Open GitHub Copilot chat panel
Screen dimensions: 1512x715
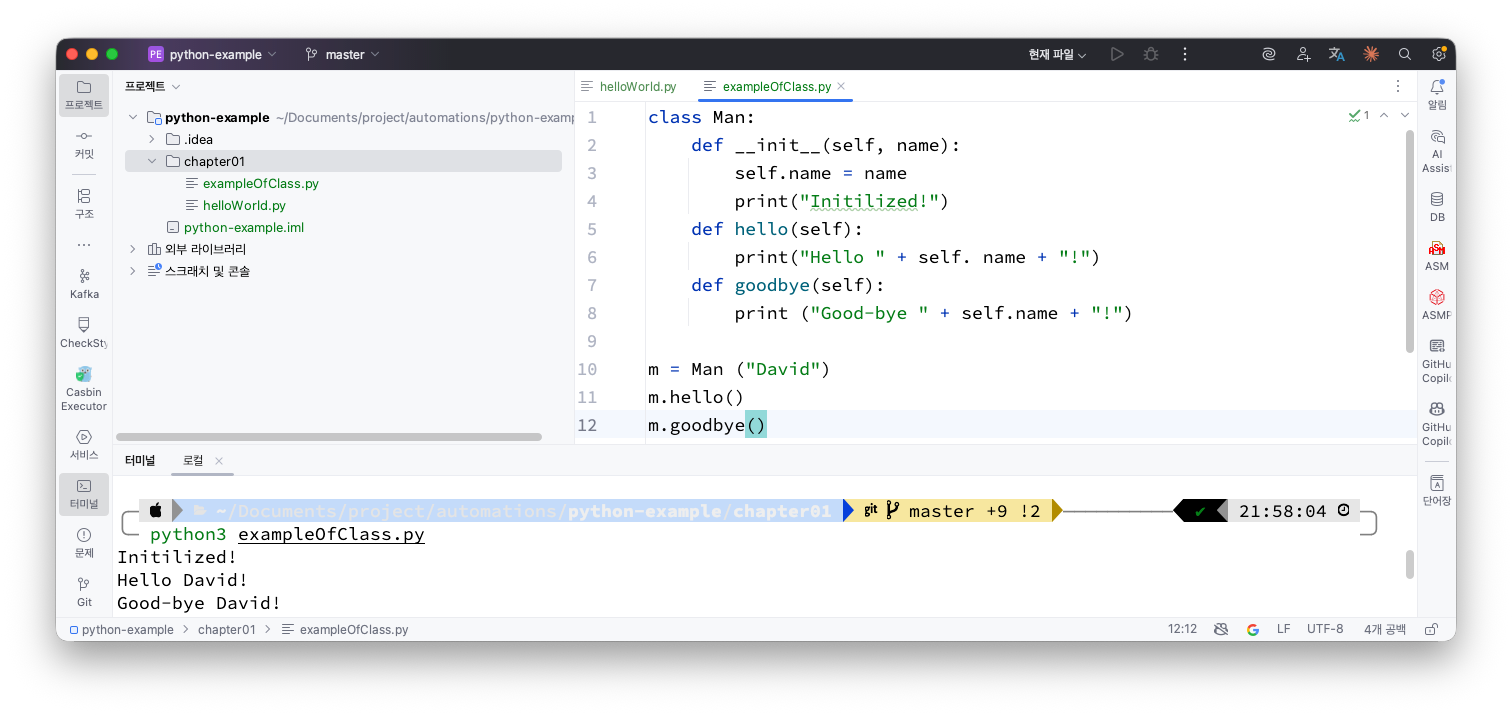pos(1436,418)
